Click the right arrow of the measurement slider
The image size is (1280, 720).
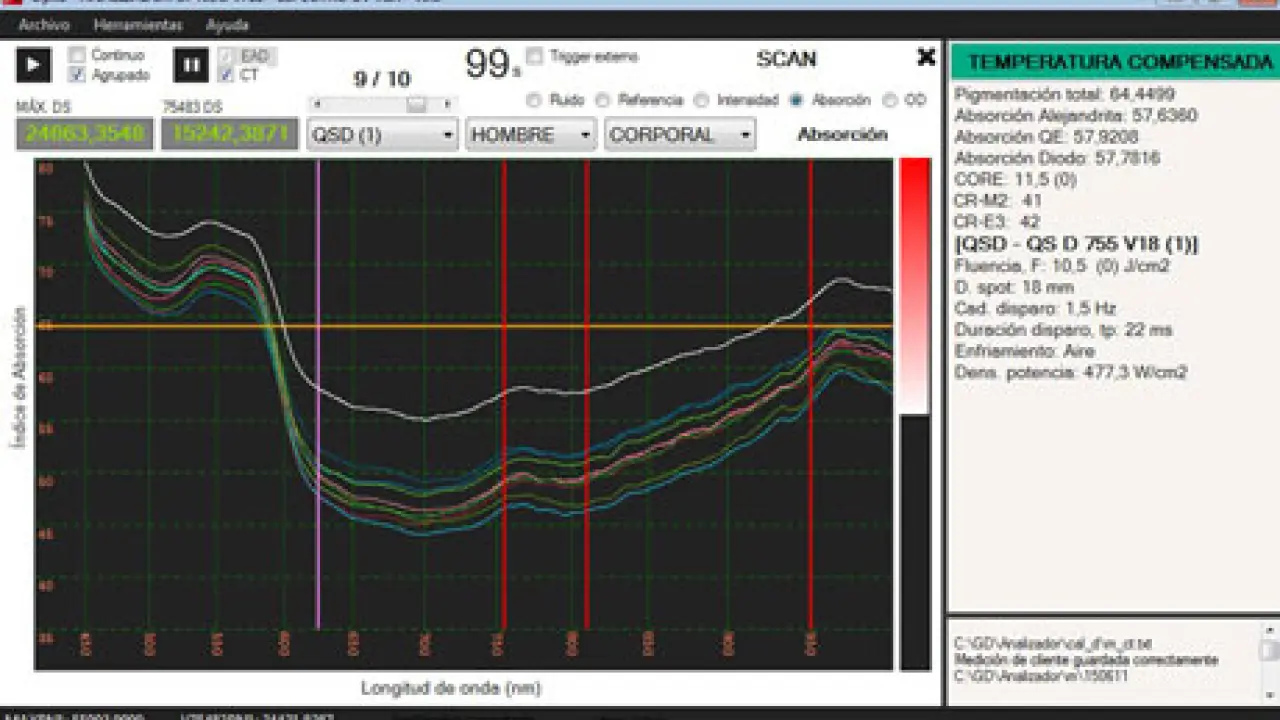[447, 104]
